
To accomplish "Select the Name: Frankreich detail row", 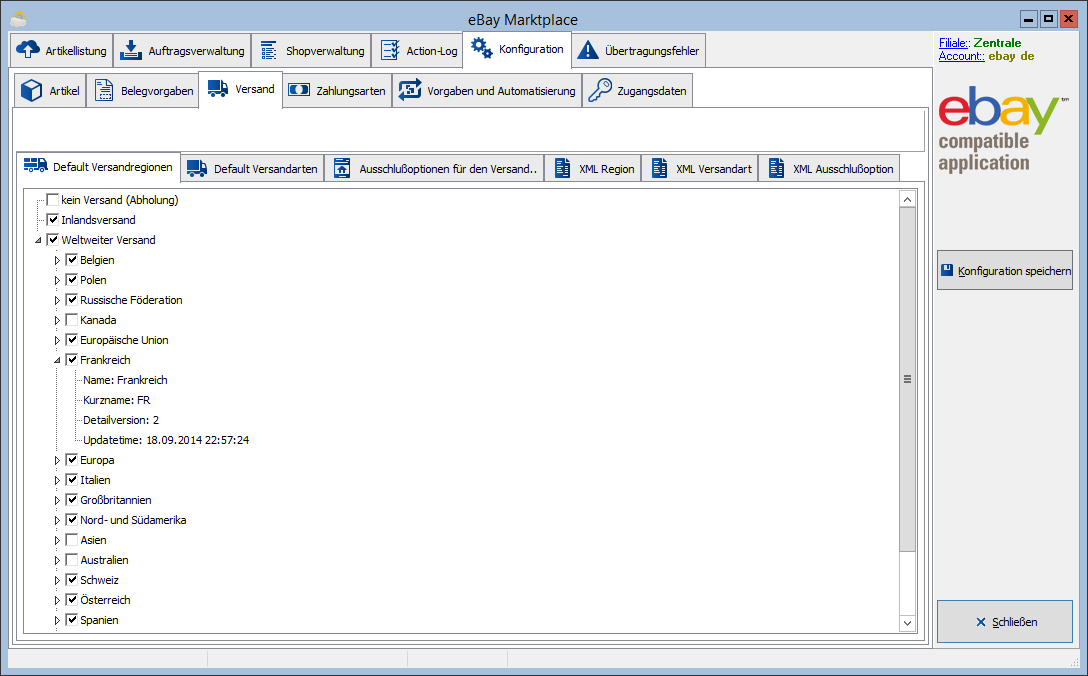I will pyautogui.click(x=125, y=380).
